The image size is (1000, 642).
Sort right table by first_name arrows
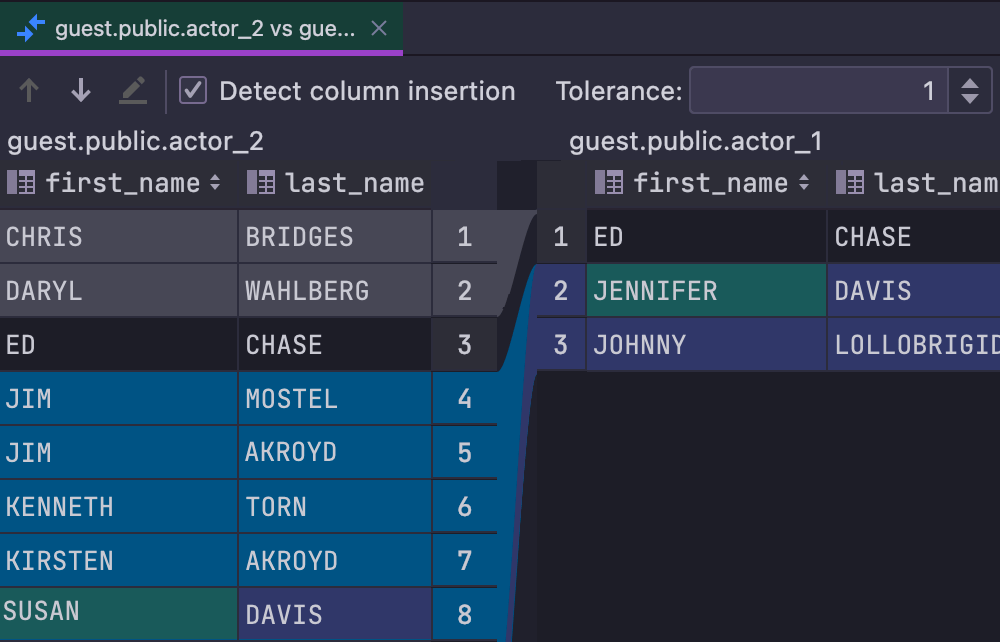click(x=803, y=183)
